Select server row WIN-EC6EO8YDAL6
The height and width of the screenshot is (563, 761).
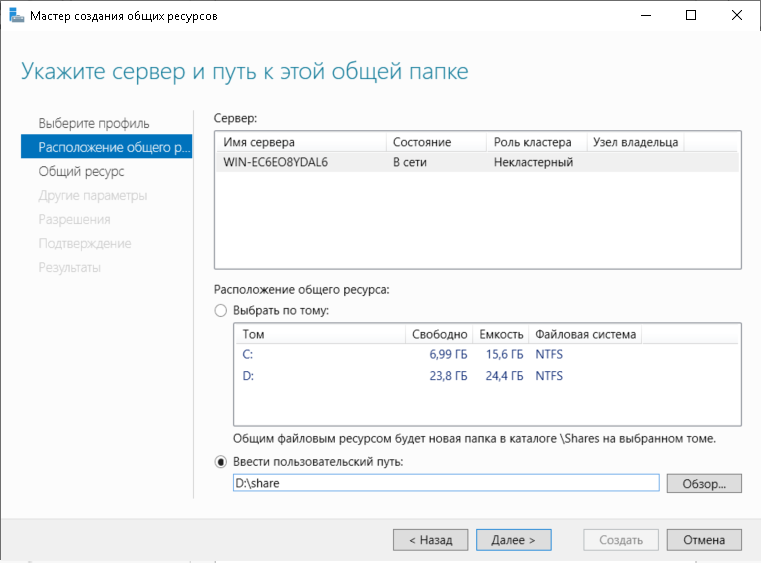(477, 162)
